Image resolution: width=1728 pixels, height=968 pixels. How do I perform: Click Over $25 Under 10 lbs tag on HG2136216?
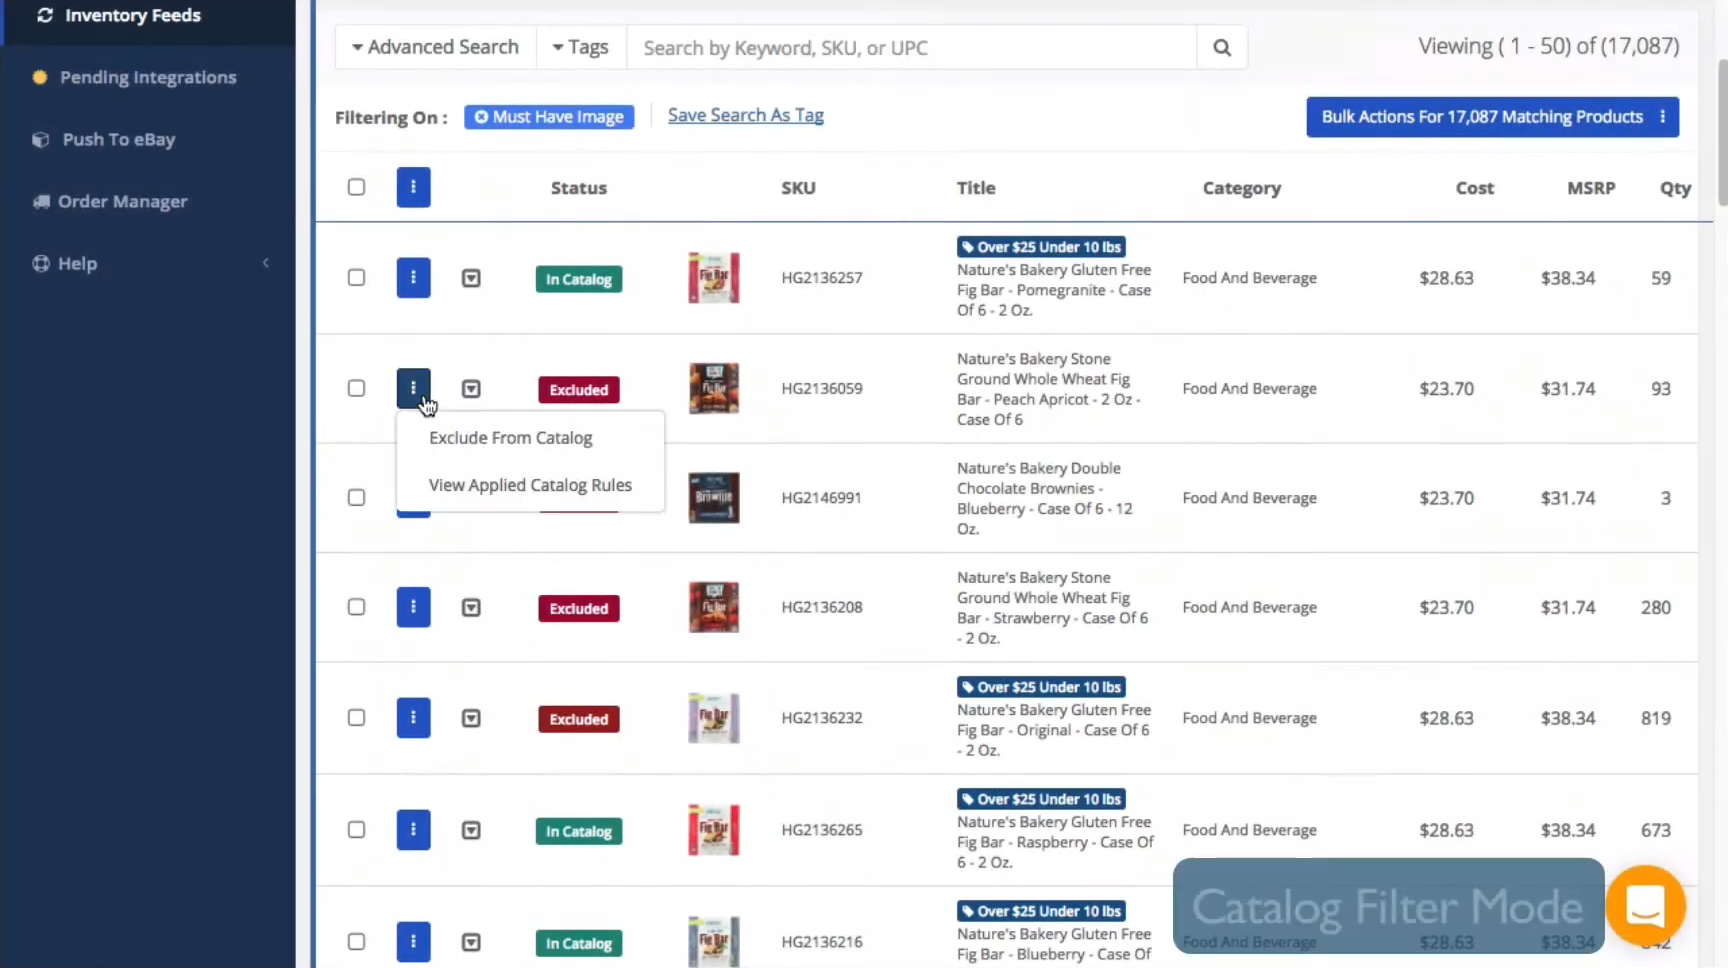1041,911
